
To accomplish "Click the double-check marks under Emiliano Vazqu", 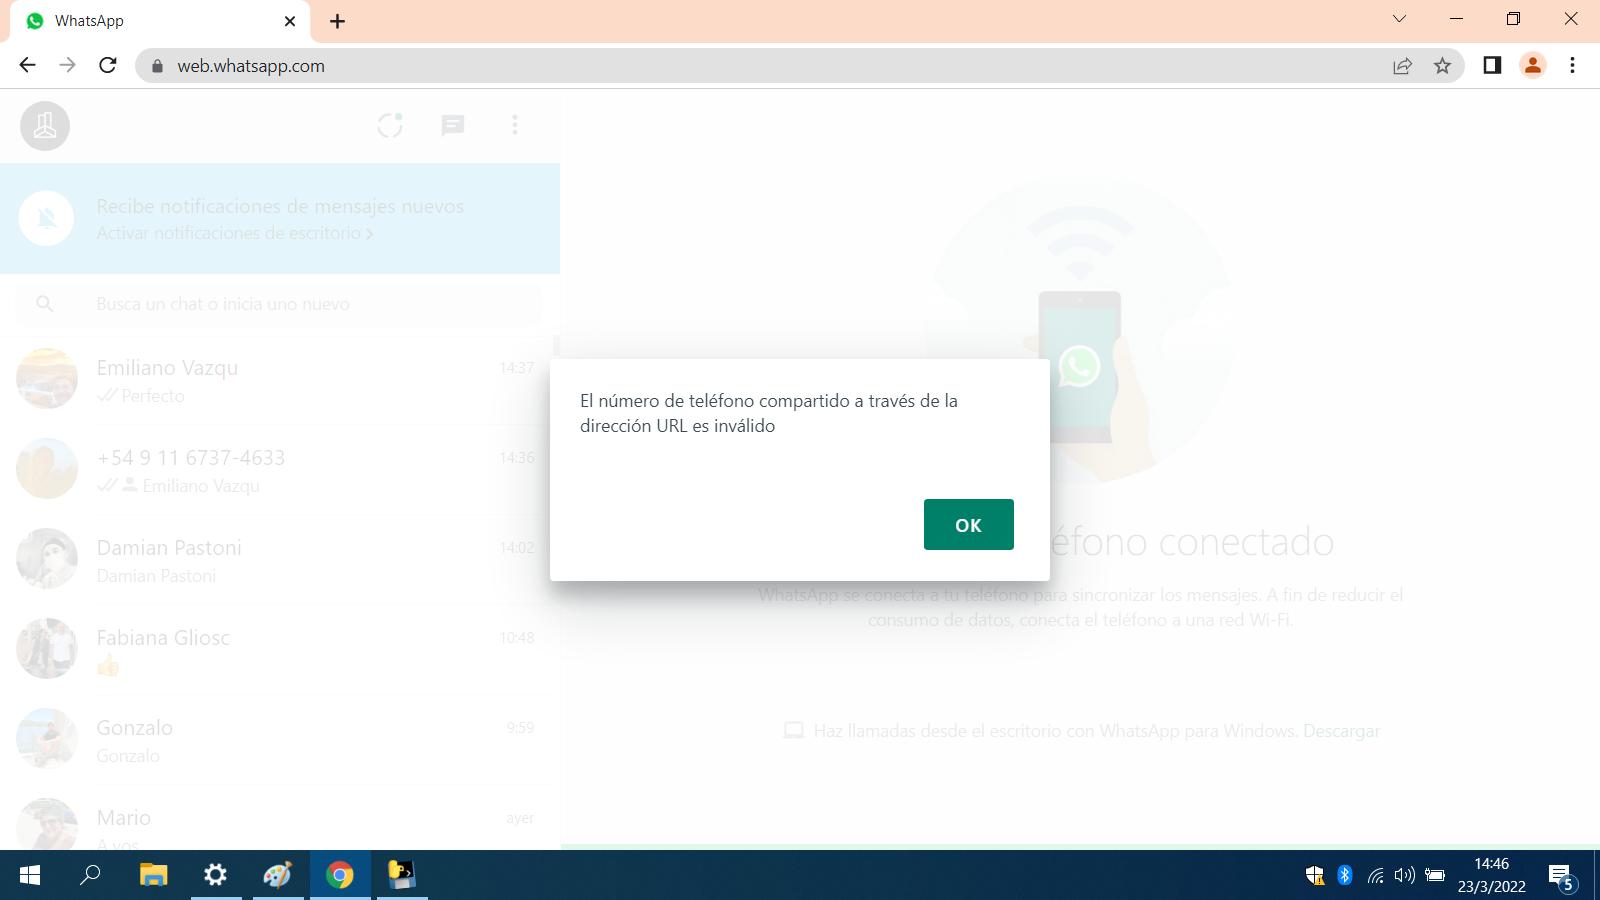I will click(x=107, y=396).
